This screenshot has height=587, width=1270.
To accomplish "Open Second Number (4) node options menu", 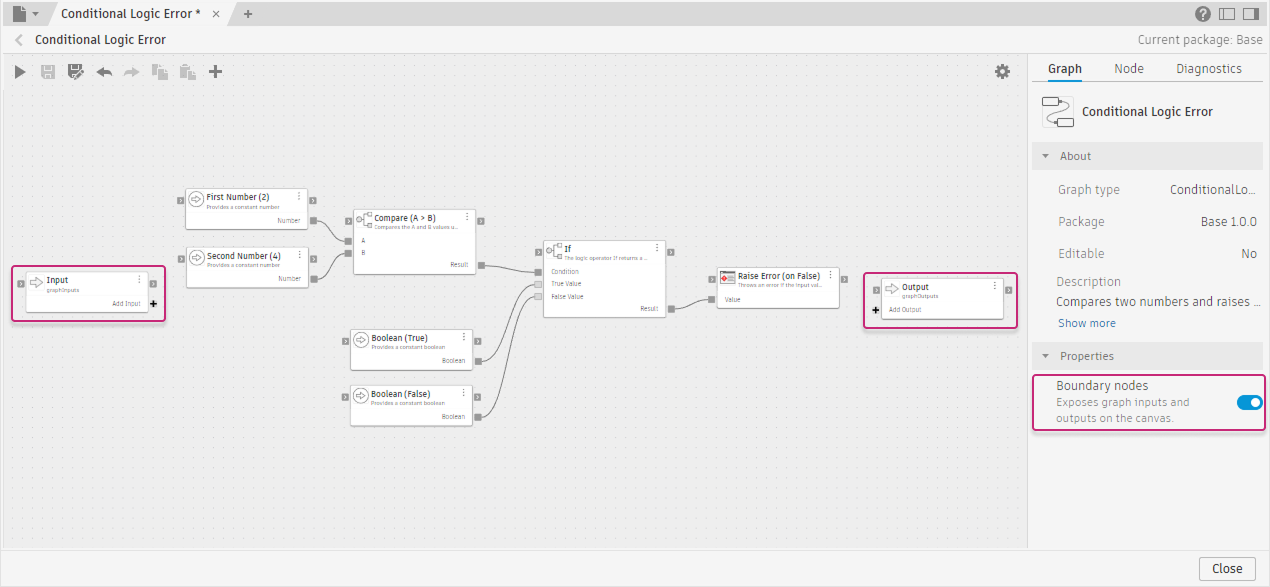I will 298,255.
